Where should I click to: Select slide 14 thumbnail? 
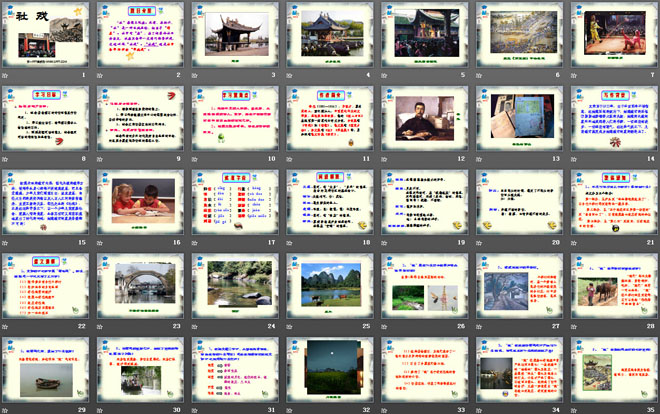tap(614, 119)
